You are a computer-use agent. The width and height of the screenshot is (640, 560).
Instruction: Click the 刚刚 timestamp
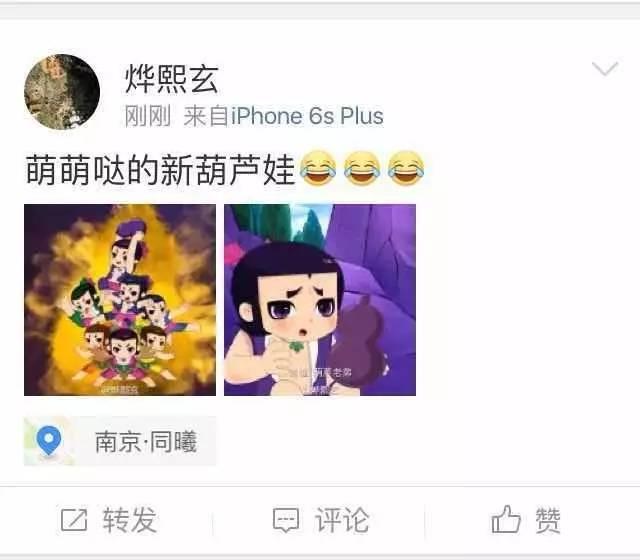pyautogui.click(x=148, y=116)
